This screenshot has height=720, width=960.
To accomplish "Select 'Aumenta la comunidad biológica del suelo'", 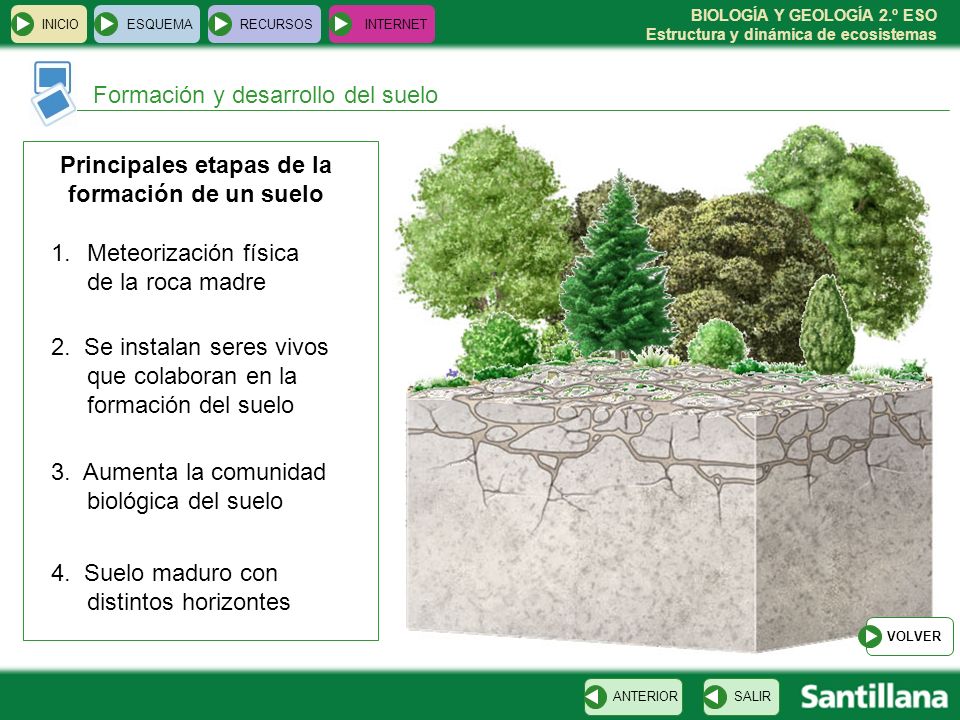I will point(189,486).
